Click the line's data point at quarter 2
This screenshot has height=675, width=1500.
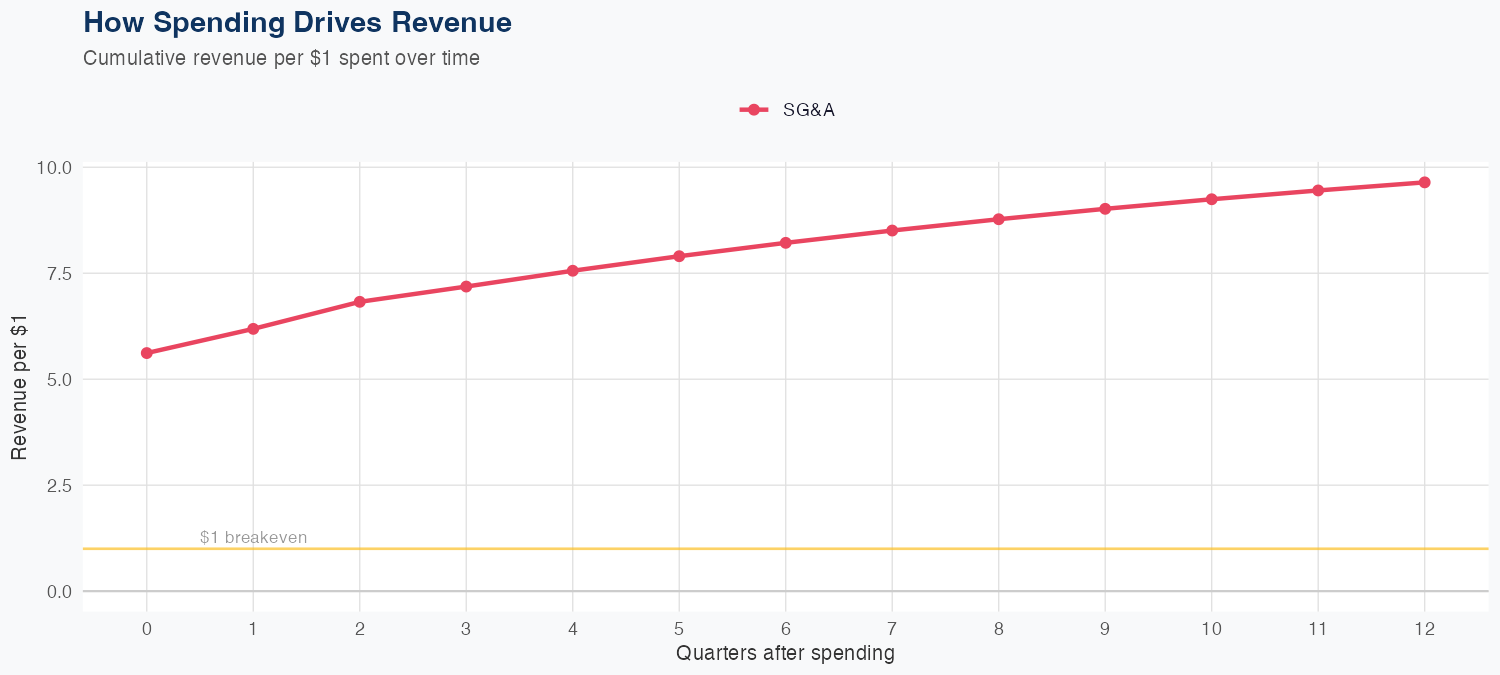[360, 302]
